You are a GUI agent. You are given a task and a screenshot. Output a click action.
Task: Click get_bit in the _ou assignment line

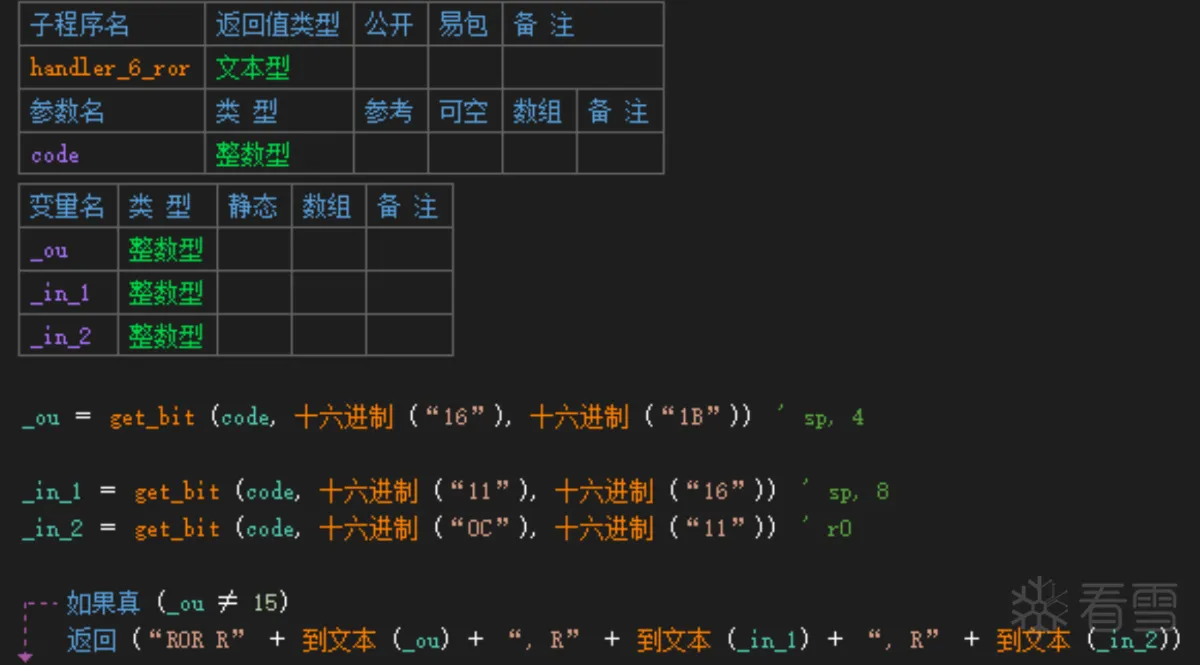pos(152,418)
